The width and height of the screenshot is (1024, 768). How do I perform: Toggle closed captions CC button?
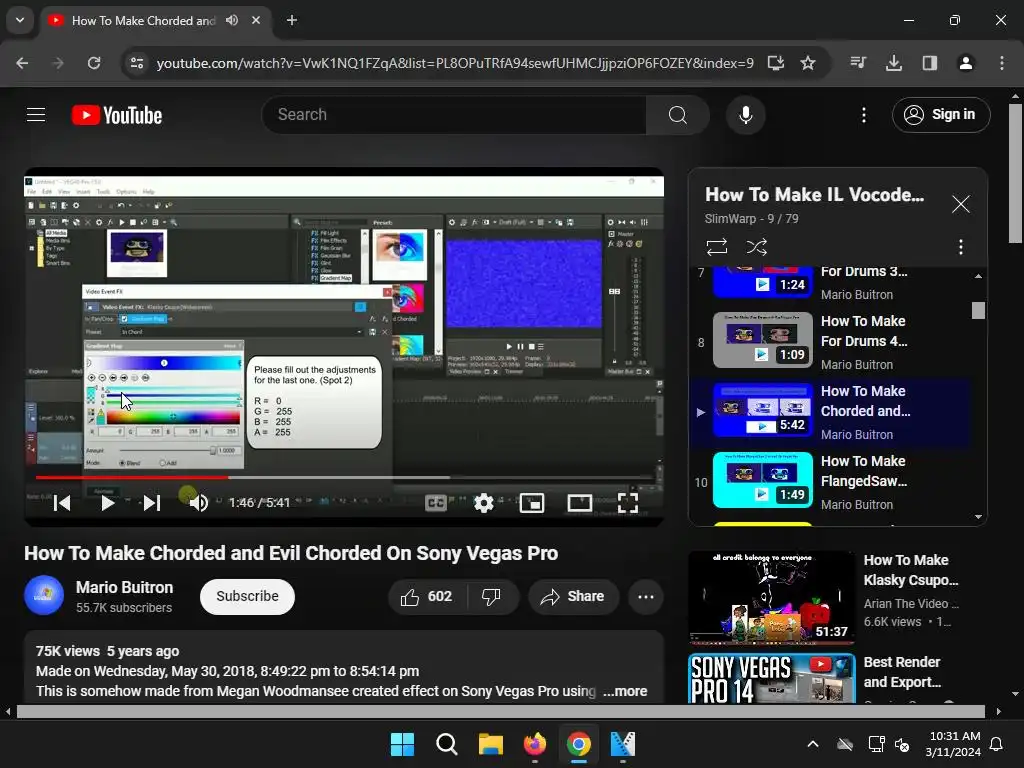(x=436, y=503)
